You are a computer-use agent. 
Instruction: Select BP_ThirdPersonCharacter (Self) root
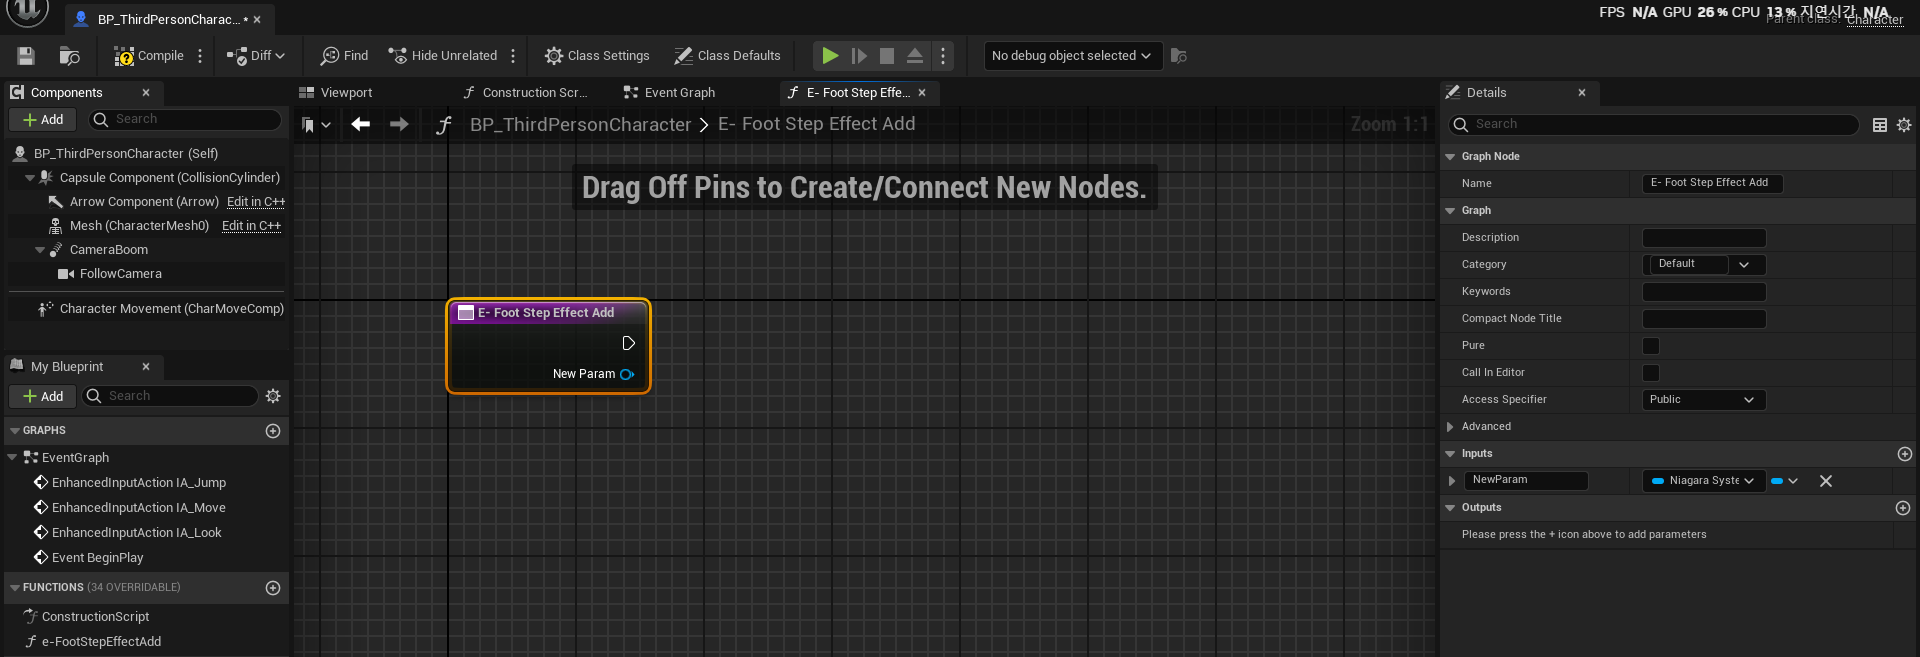coord(126,154)
